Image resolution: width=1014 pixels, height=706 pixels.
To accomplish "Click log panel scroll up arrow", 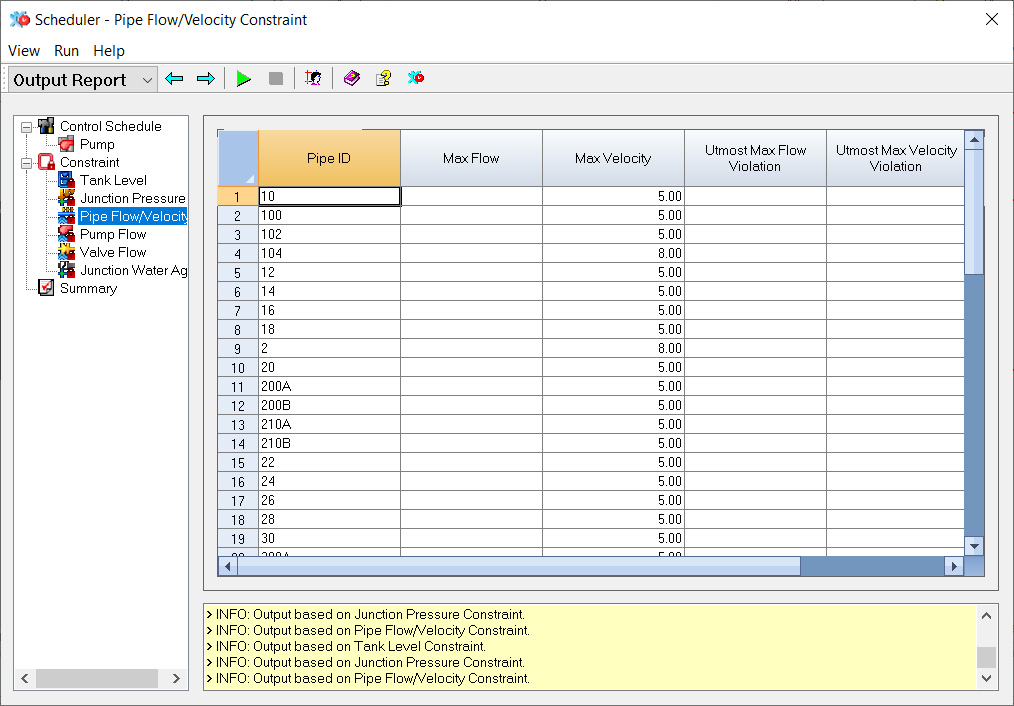I will (986, 615).
